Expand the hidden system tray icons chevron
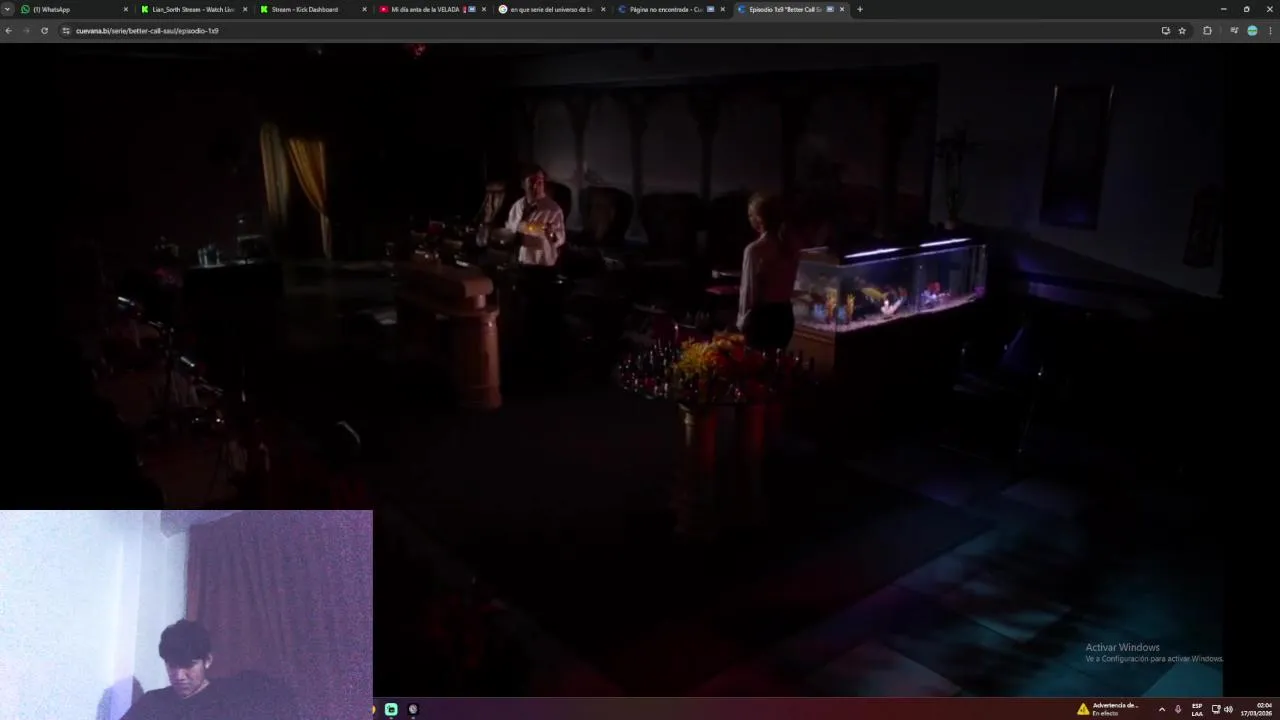 [x=1161, y=709]
